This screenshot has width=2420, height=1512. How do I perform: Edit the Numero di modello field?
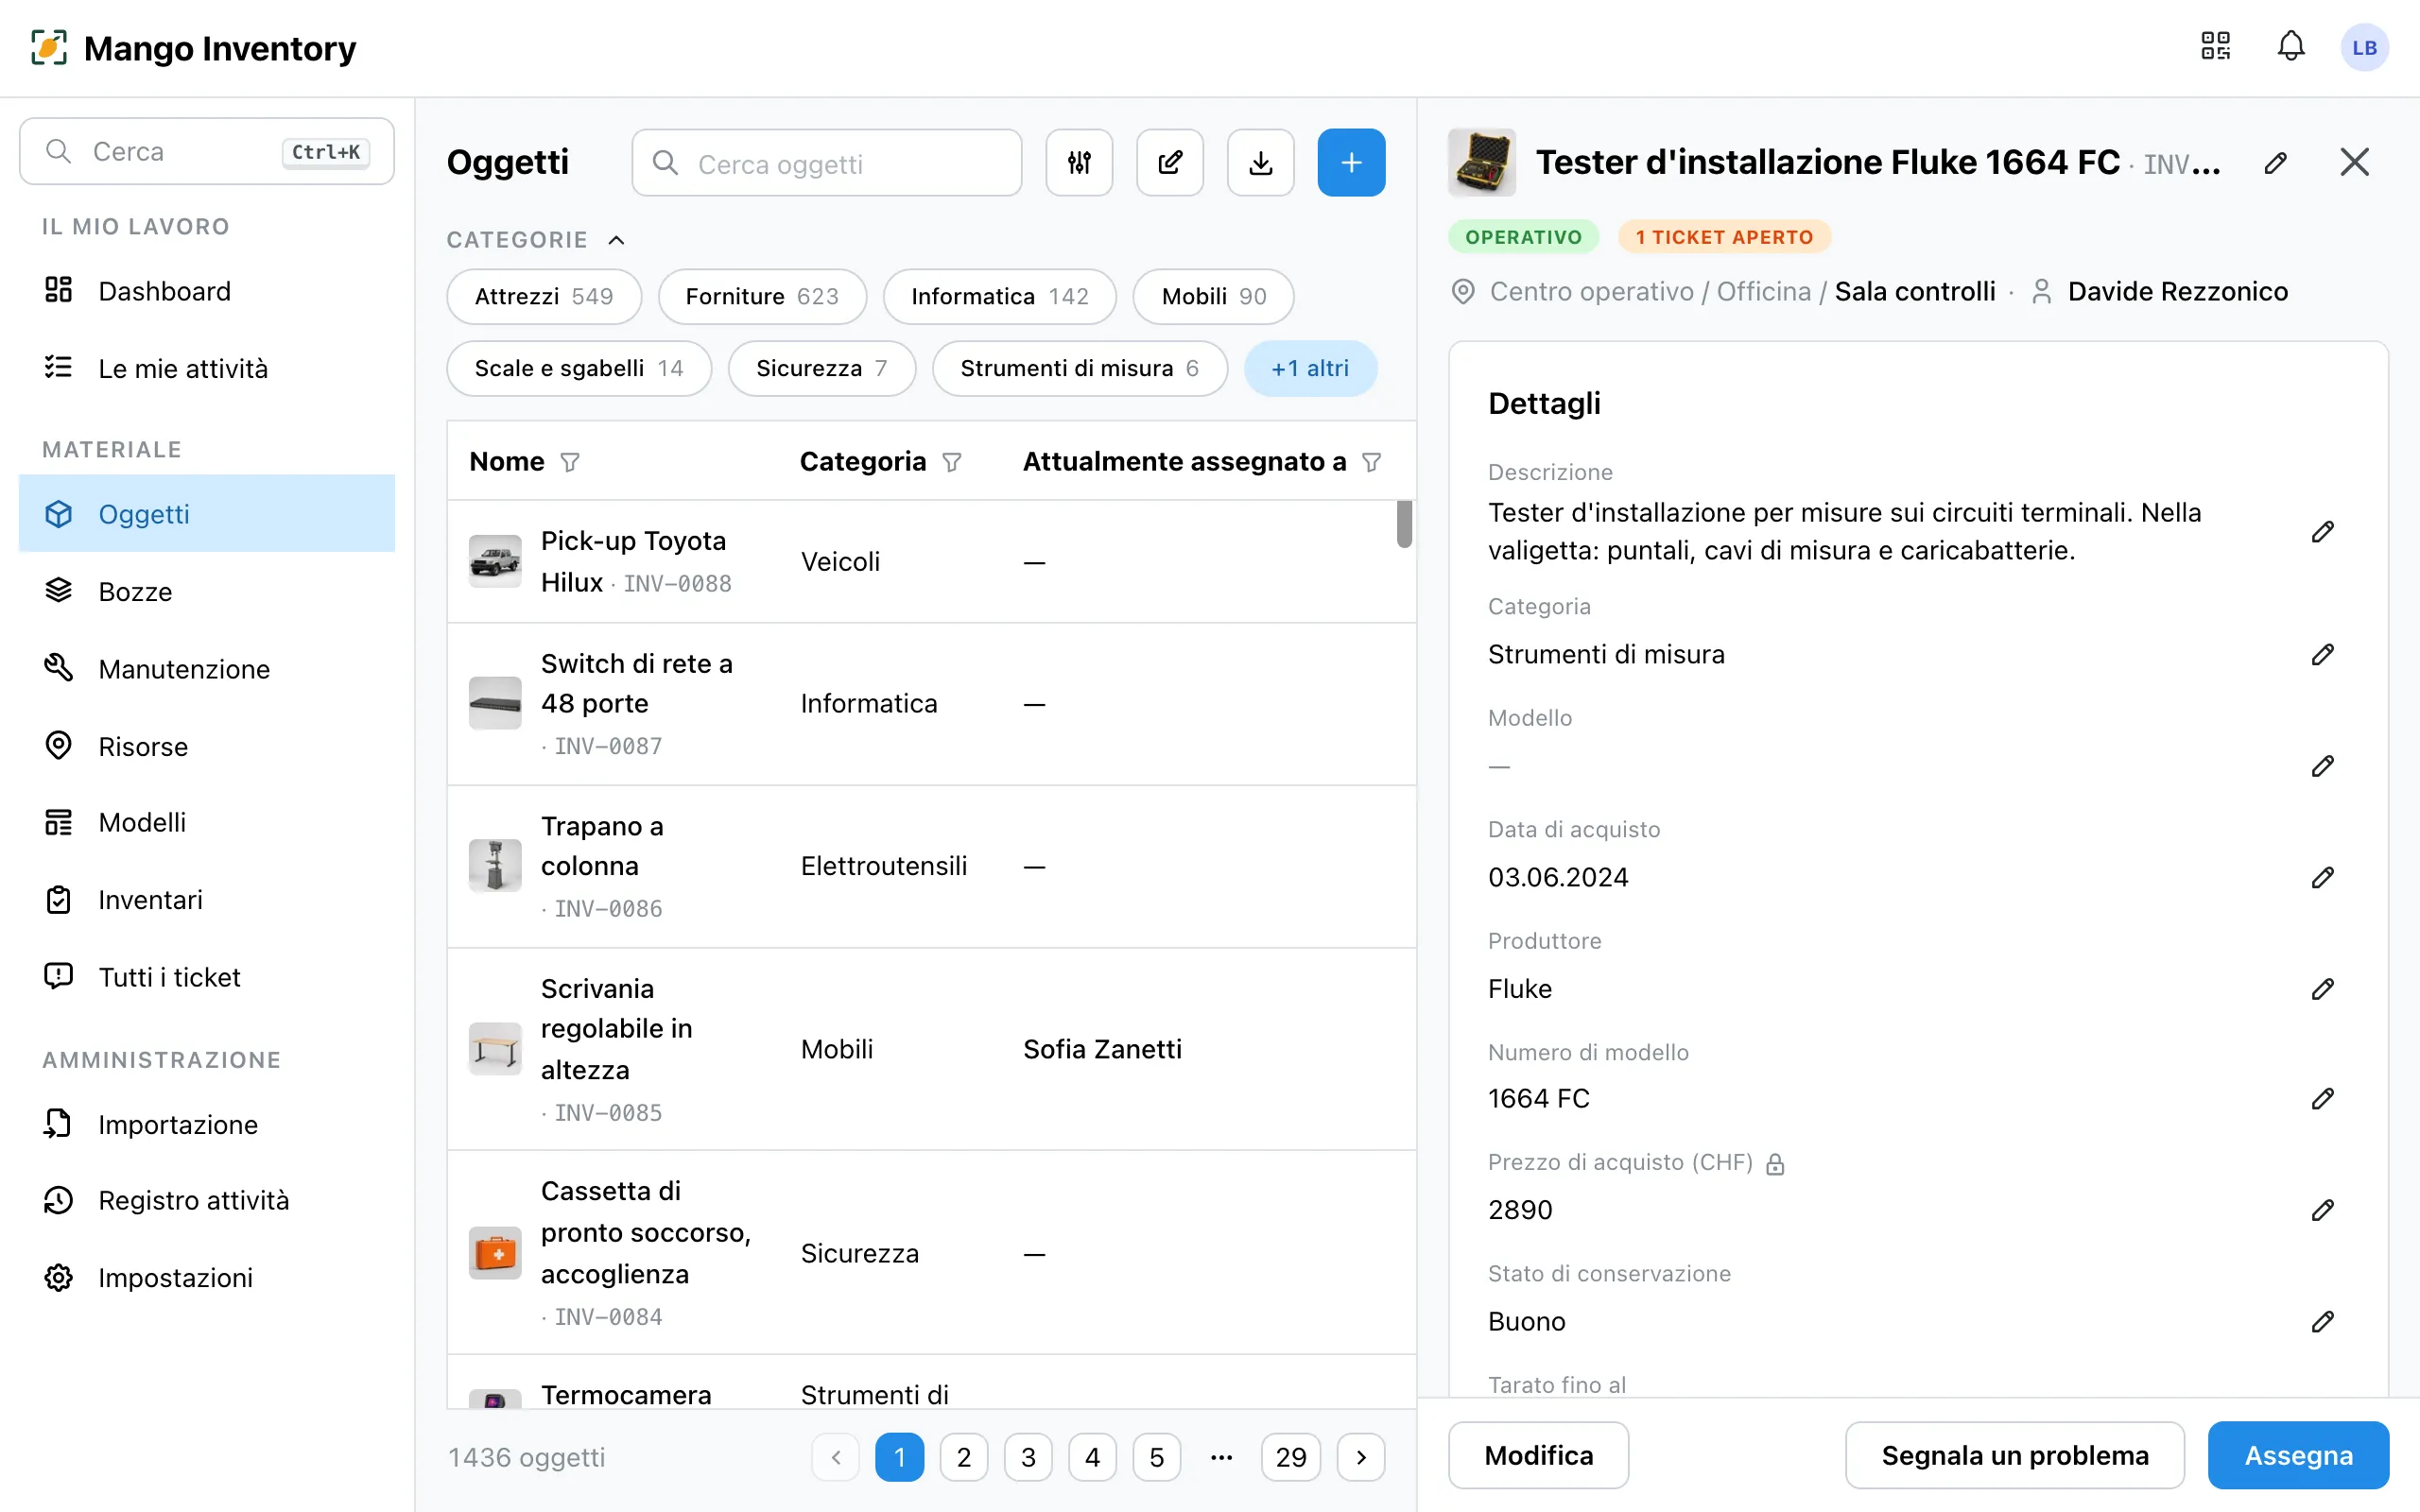click(2322, 1099)
